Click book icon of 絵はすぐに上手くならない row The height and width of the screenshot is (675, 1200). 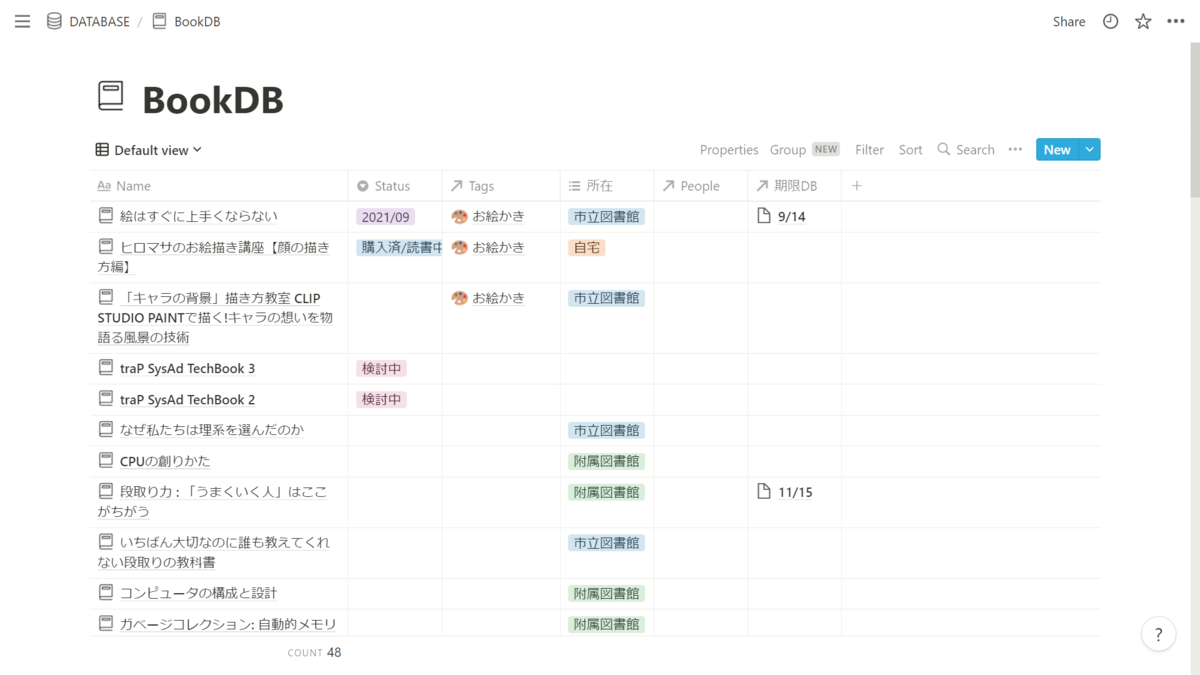point(106,215)
